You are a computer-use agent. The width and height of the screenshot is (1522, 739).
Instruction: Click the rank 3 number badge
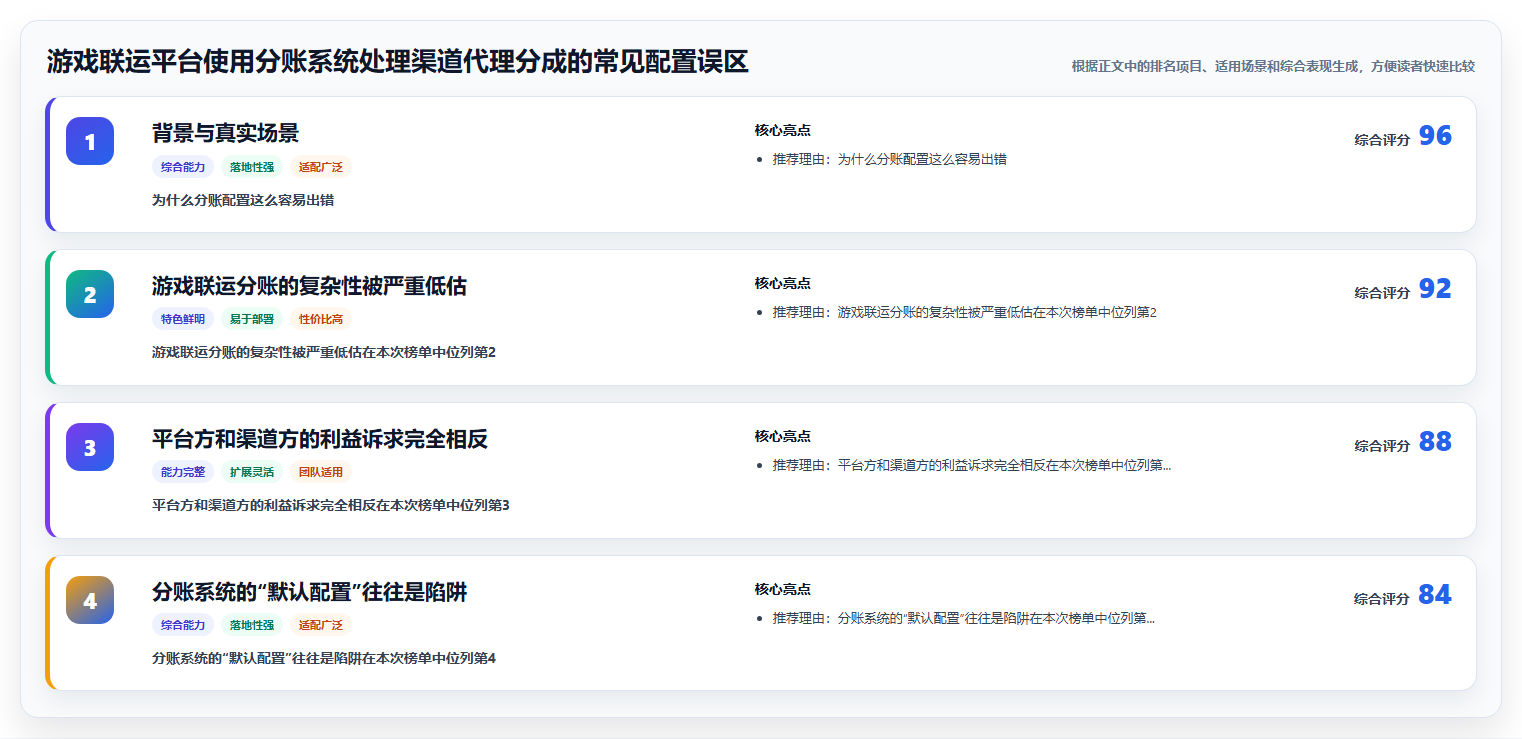pos(90,447)
